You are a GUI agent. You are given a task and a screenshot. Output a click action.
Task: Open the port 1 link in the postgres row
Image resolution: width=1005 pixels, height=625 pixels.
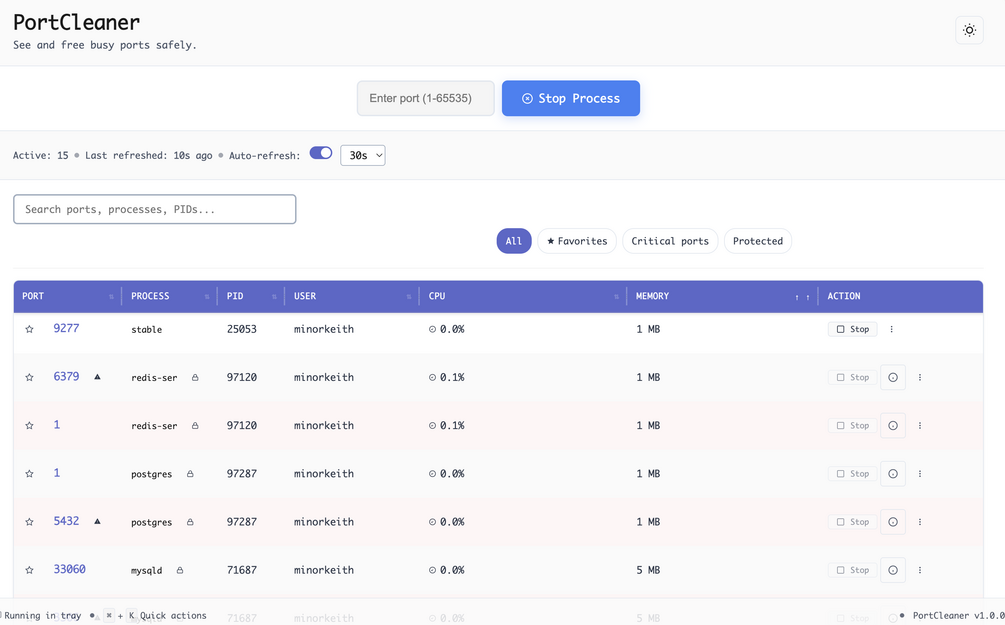[x=56, y=472]
